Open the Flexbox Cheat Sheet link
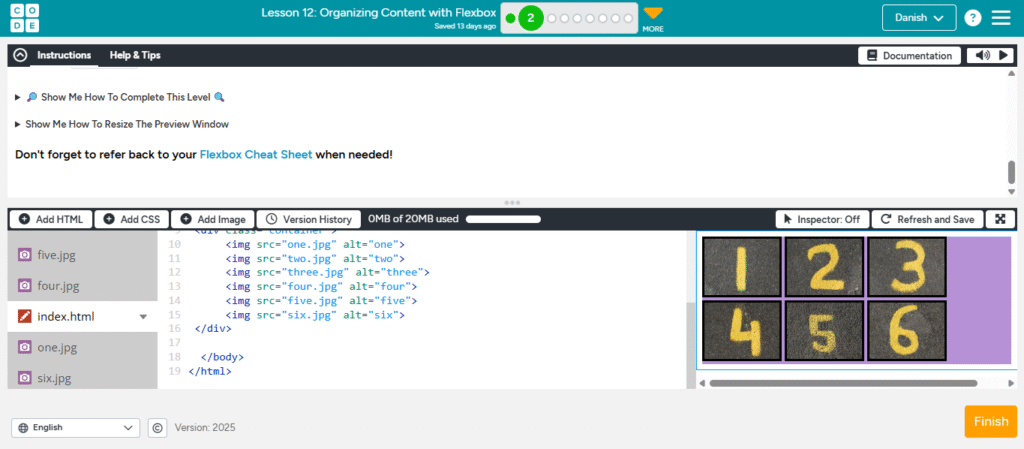1024x449 pixels. coord(256,155)
